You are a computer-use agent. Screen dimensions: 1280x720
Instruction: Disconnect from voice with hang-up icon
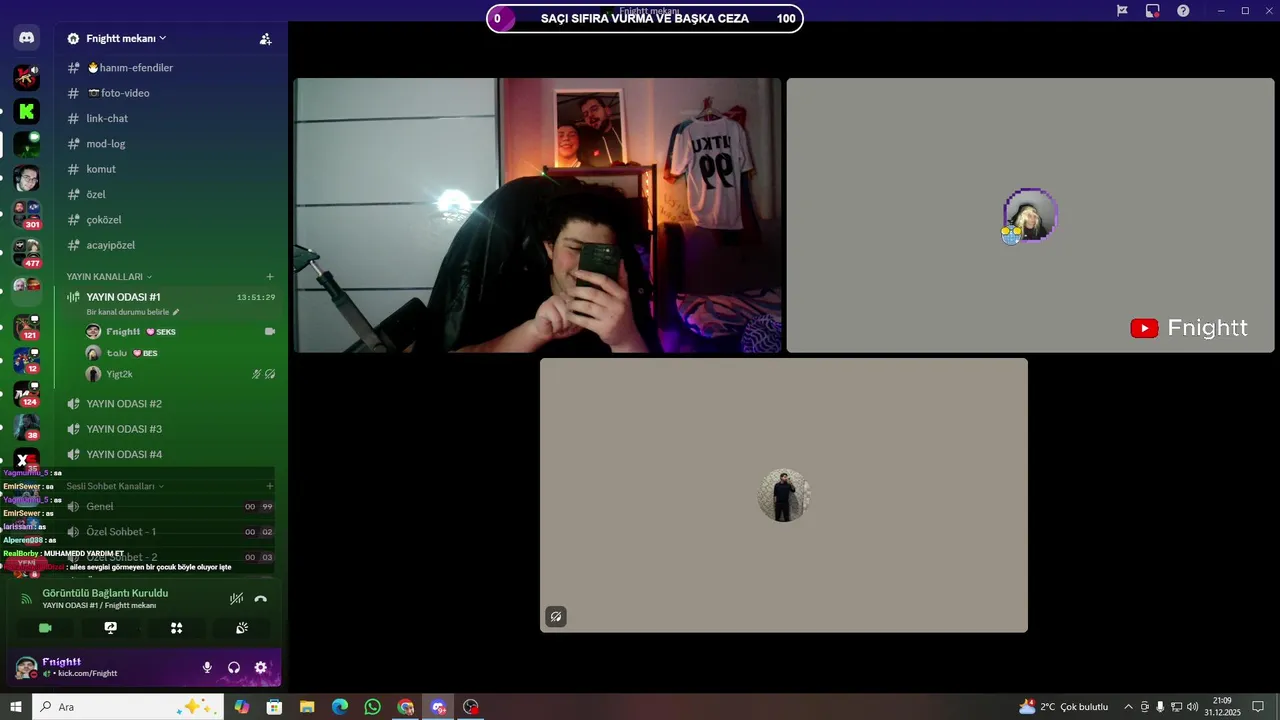point(261,599)
